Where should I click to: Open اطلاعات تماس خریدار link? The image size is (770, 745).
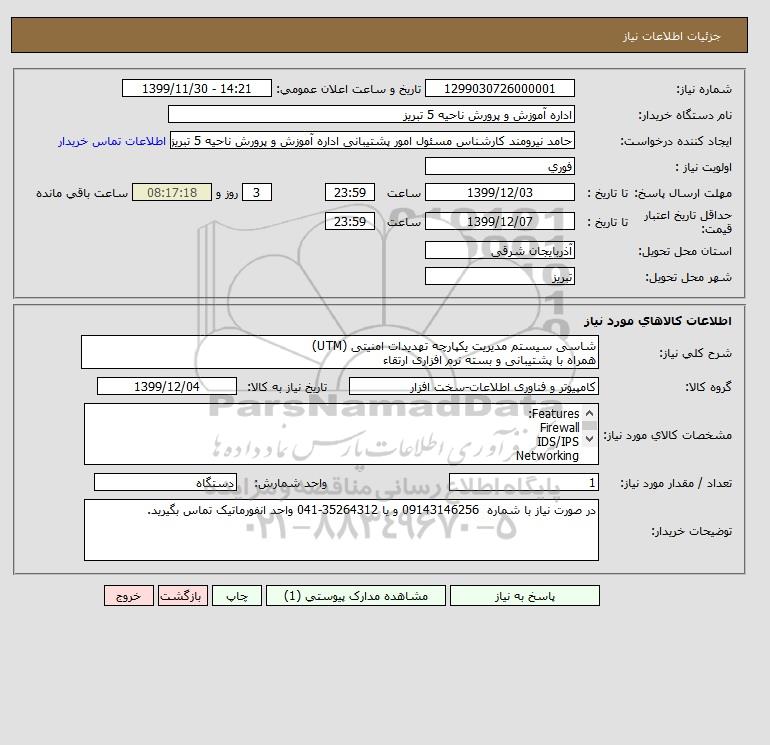tap(112, 141)
